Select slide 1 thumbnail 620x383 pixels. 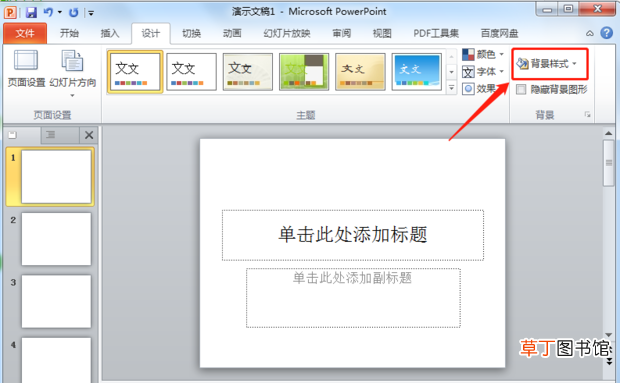(56, 177)
